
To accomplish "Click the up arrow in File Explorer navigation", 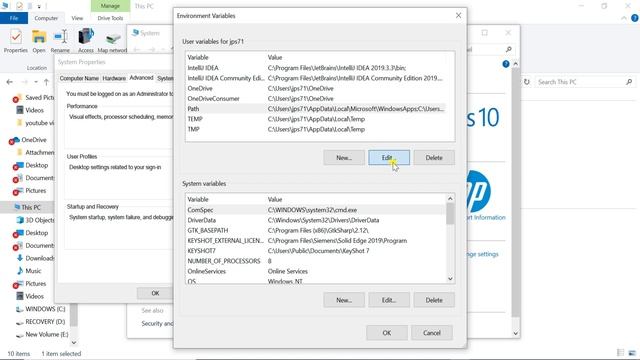I will [47, 82].
